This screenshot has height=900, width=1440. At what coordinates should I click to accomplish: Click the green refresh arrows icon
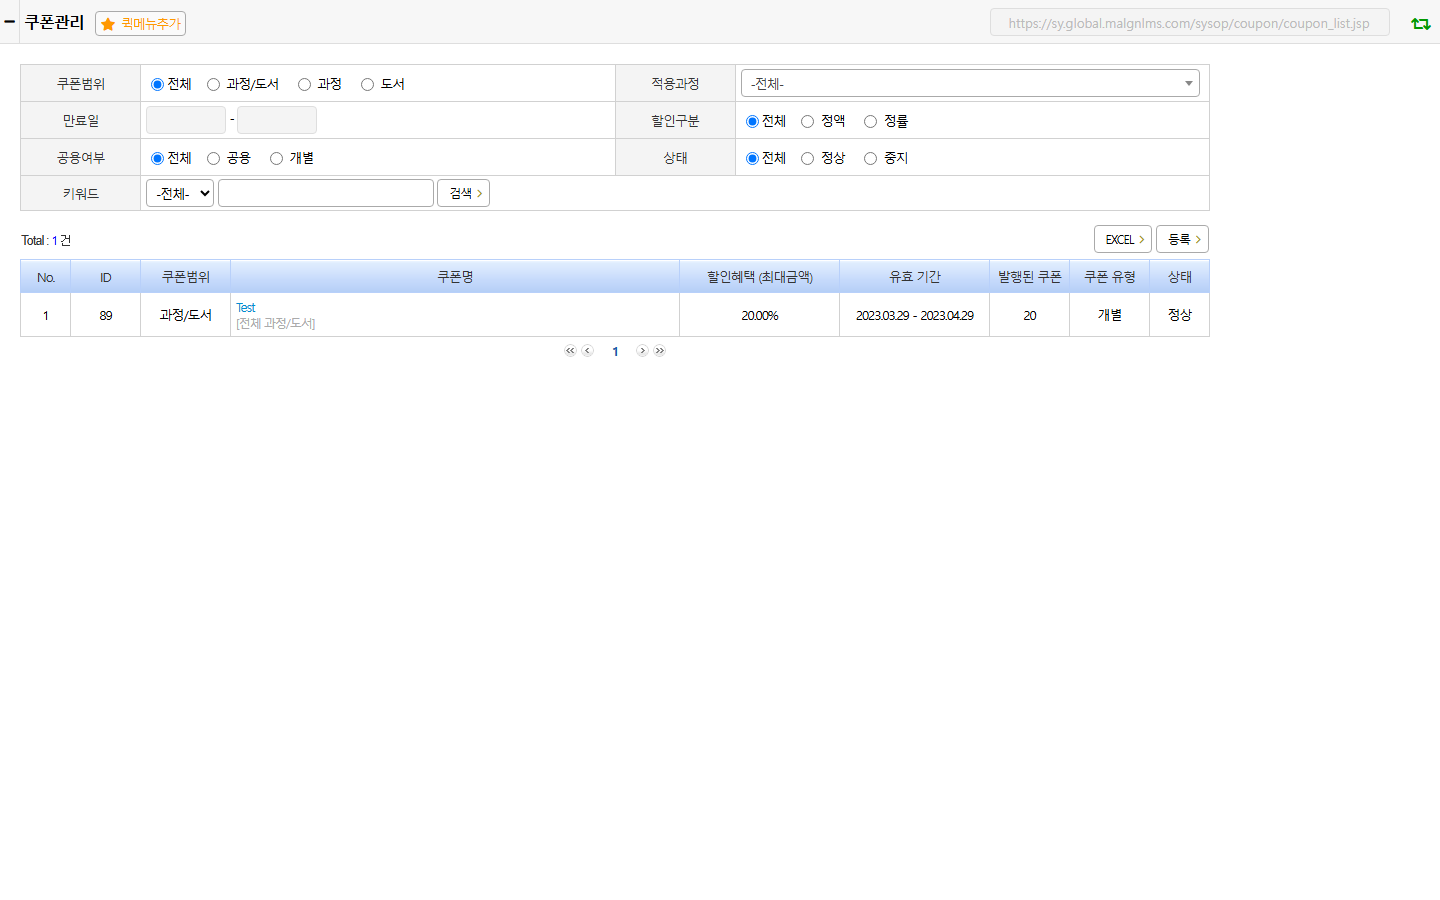pyautogui.click(x=1420, y=23)
